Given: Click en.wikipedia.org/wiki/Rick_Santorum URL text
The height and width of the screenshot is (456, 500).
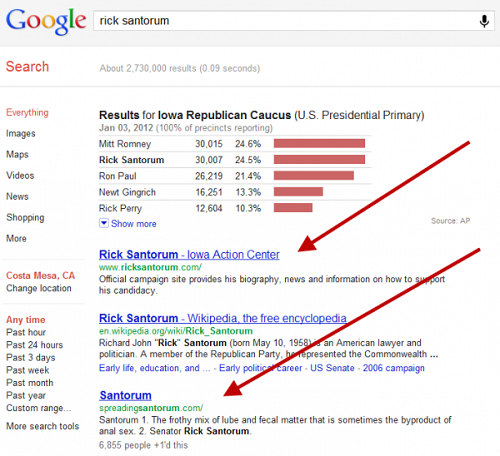Looking at the screenshot, I should 176,331.
